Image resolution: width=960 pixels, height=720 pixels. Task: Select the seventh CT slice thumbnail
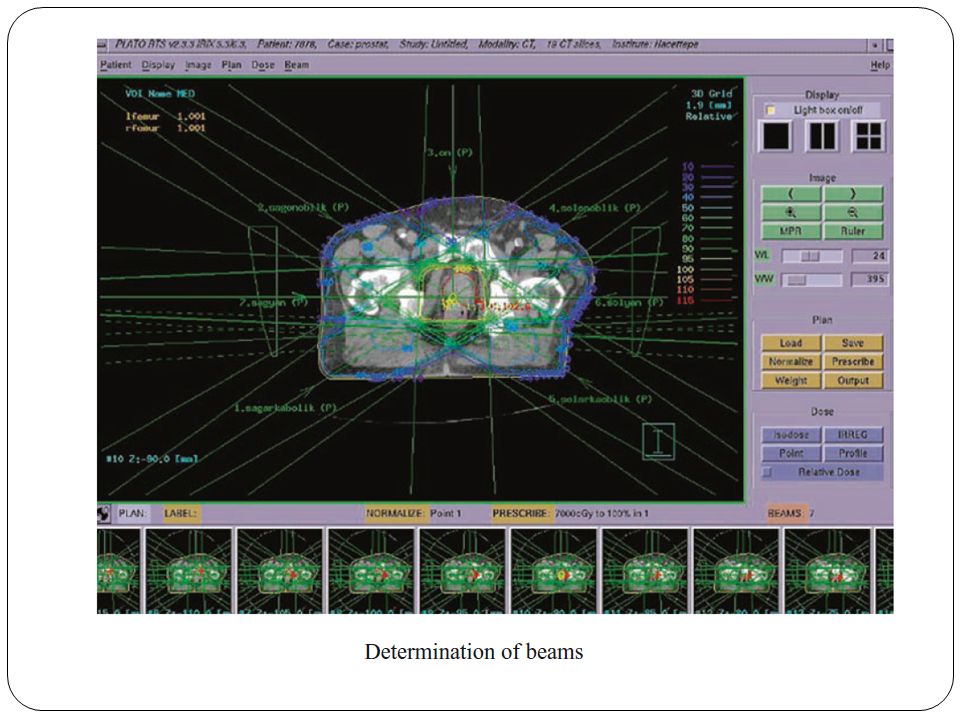point(645,571)
